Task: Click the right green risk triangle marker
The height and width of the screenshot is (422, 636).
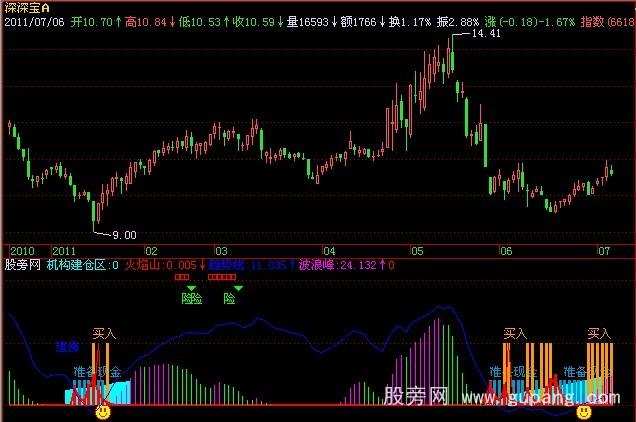Action: coord(238,288)
